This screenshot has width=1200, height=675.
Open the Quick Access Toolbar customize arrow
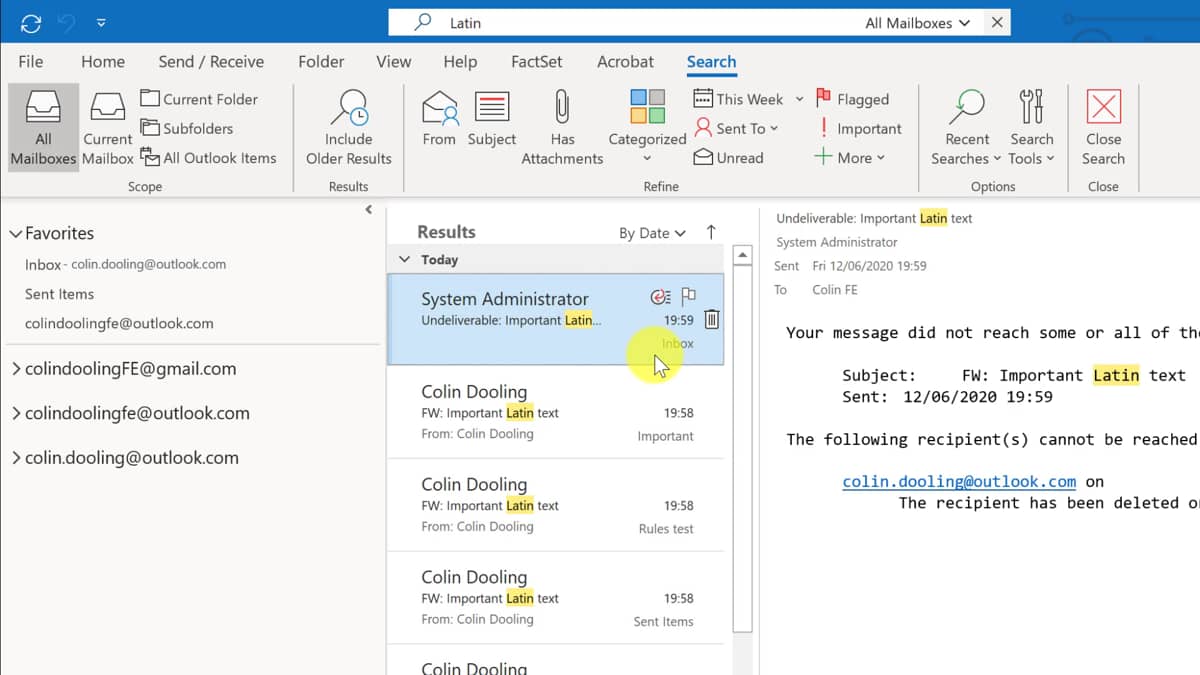(x=102, y=23)
